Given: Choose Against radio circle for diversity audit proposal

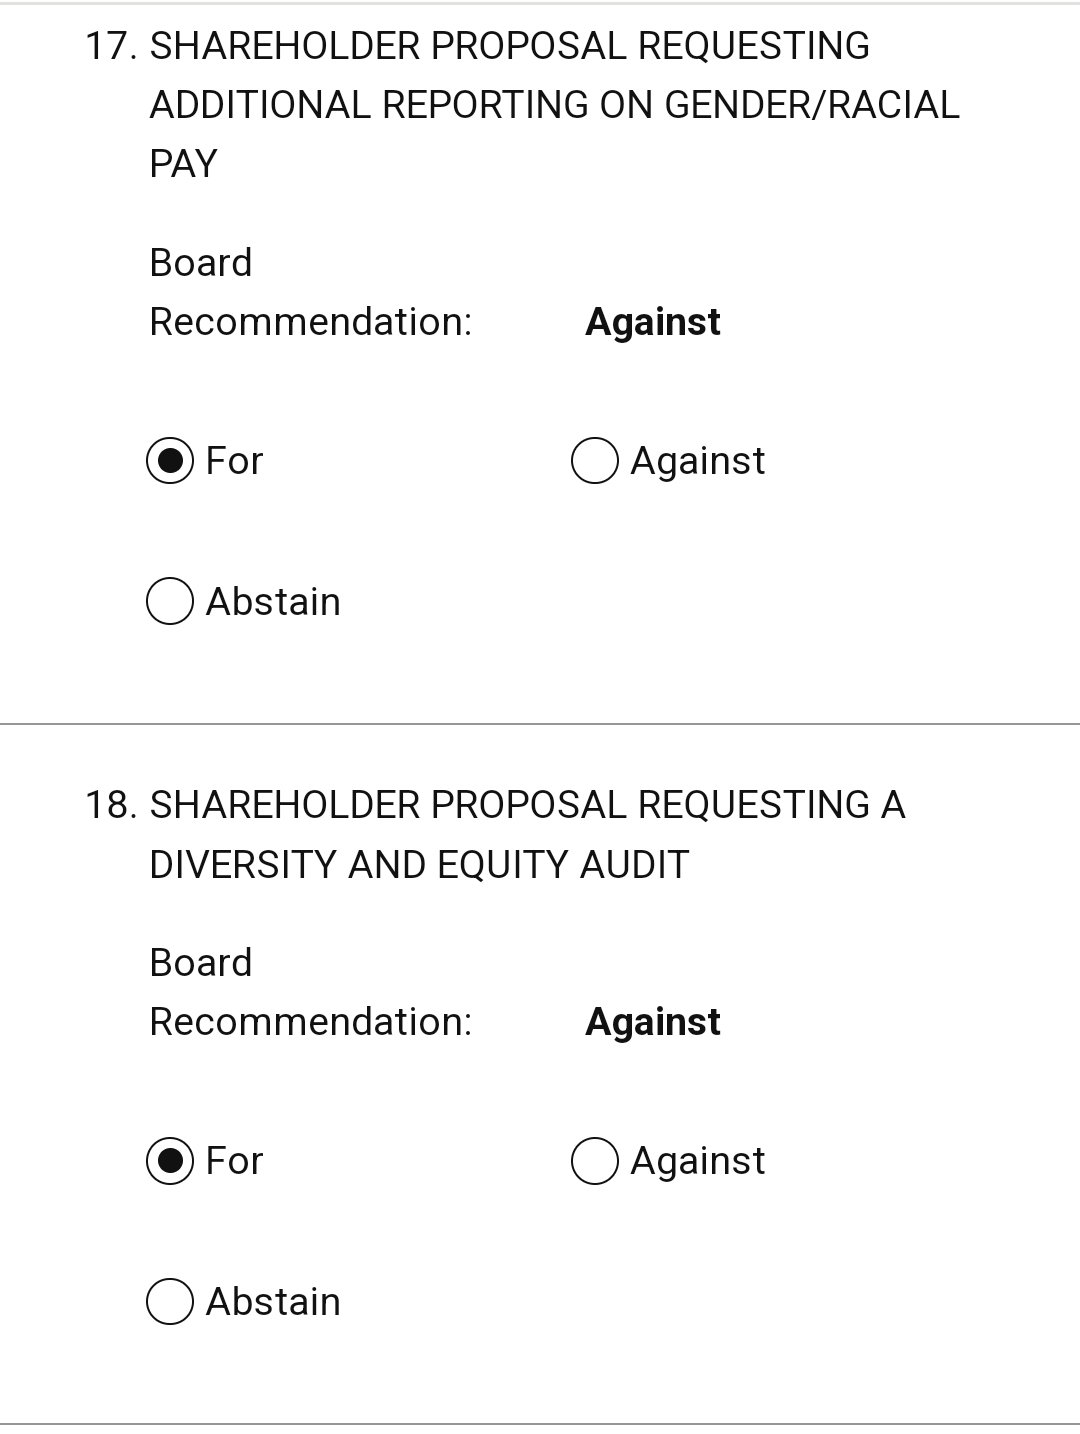Looking at the screenshot, I should pos(595,1161).
